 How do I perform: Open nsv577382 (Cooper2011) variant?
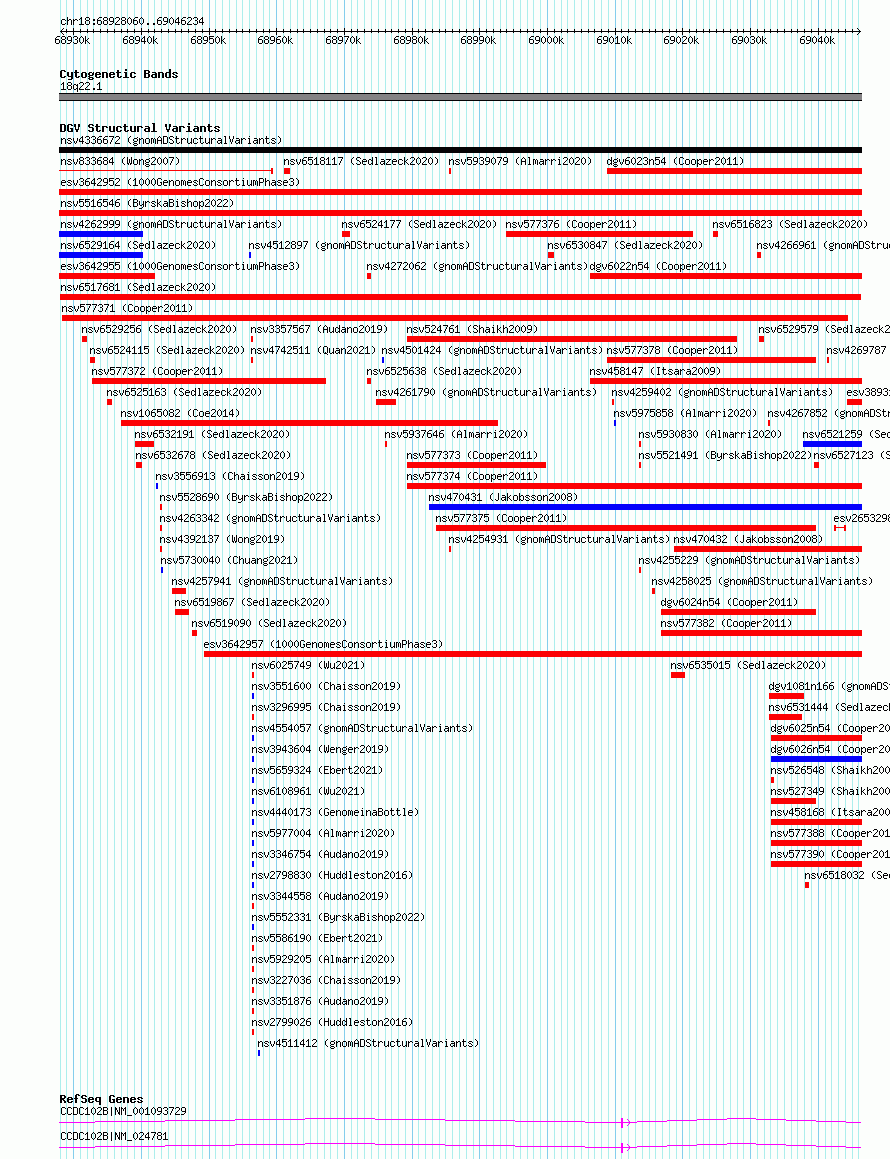coord(726,623)
